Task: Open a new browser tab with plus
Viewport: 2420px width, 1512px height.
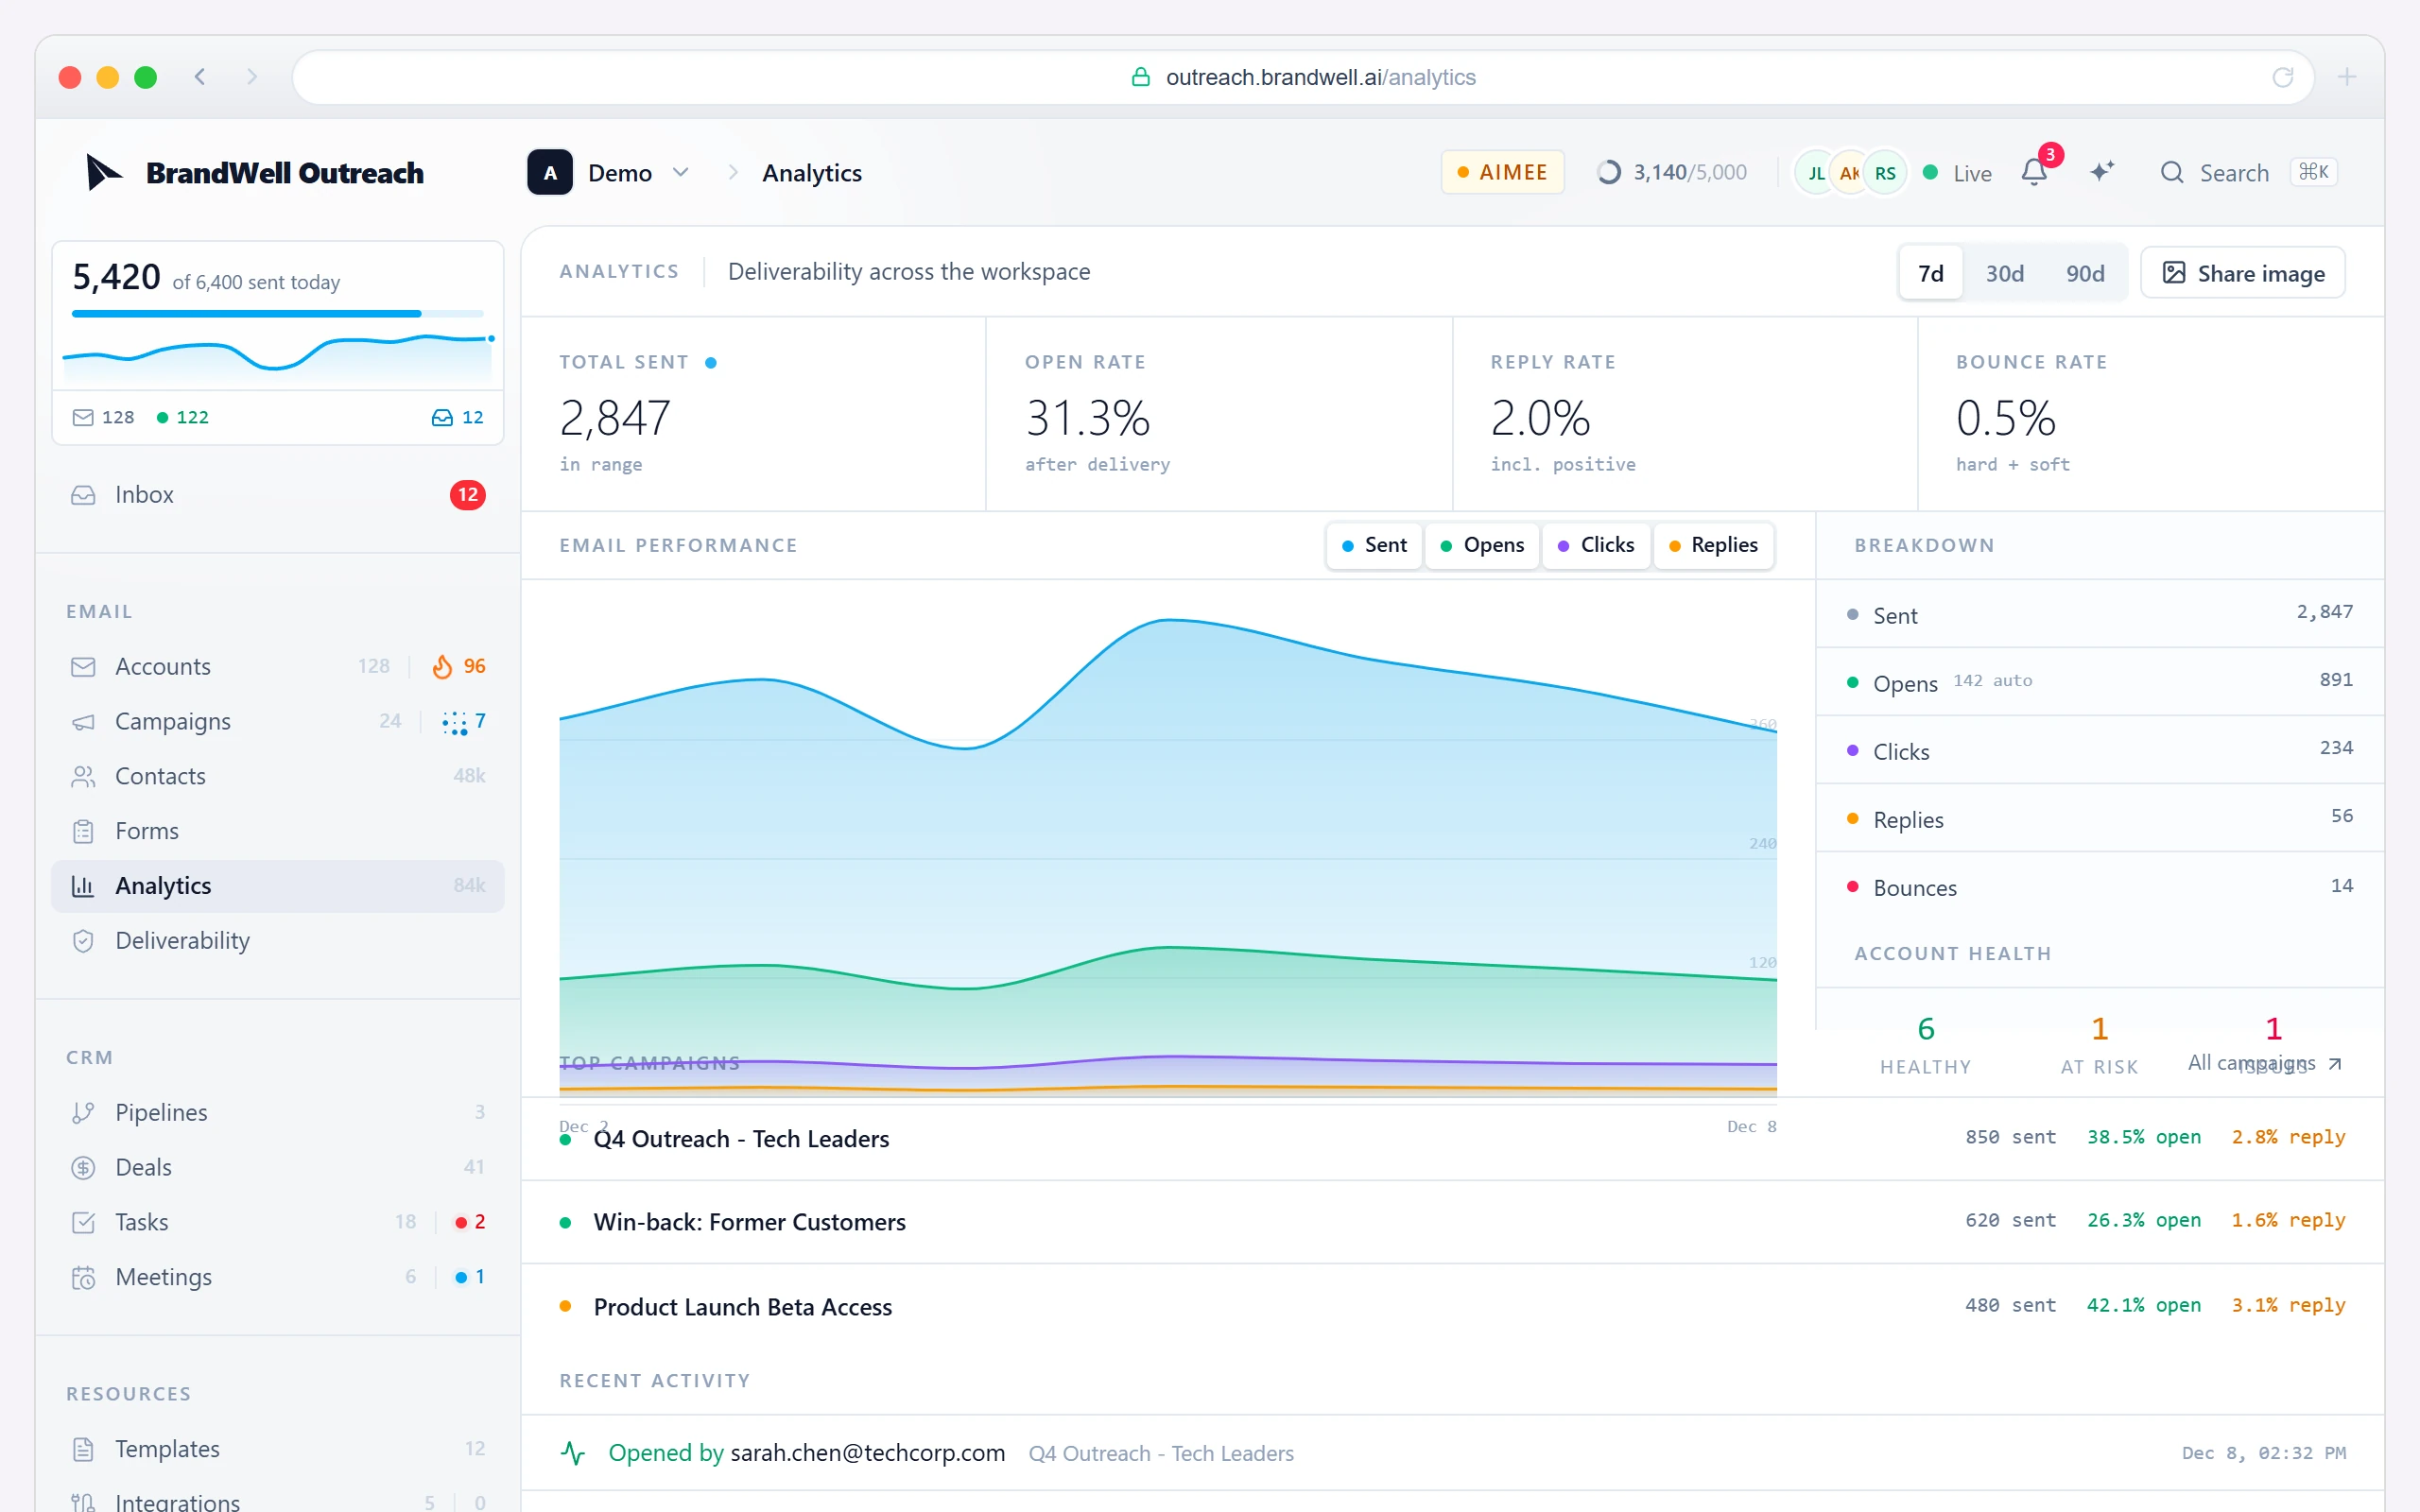Action: (2347, 77)
